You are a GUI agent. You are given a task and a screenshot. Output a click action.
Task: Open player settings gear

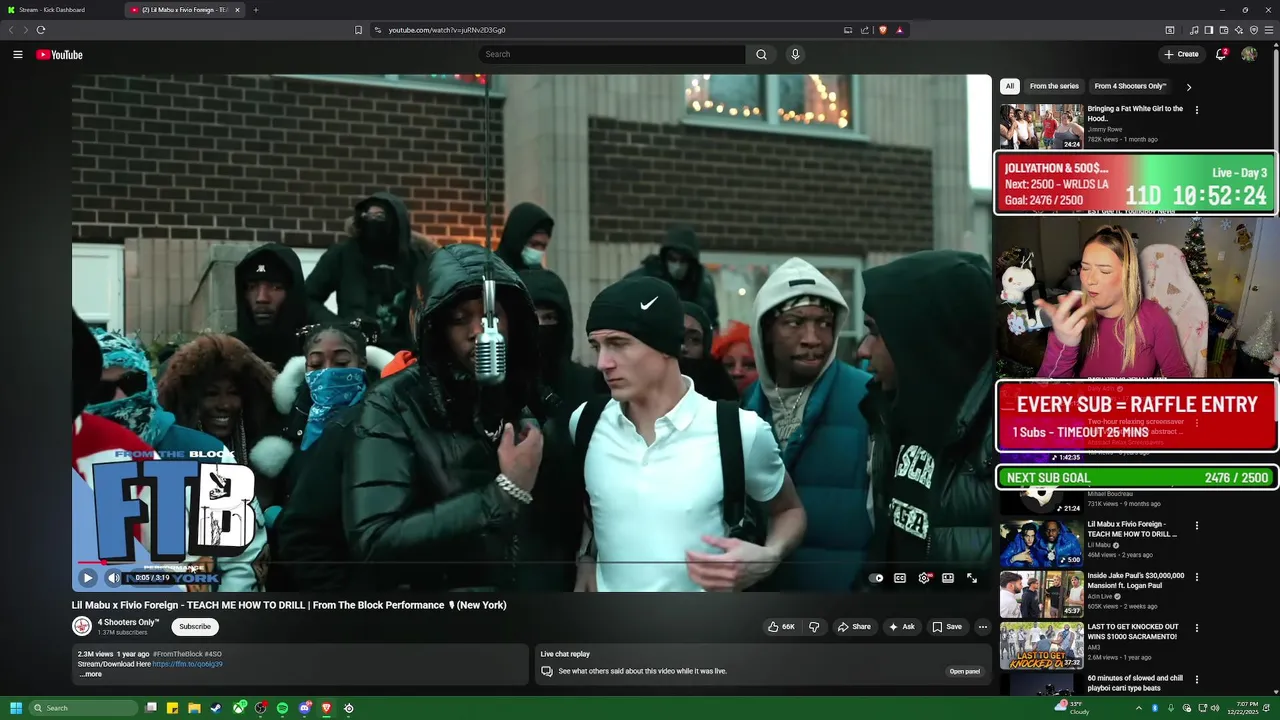pos(924,578)
